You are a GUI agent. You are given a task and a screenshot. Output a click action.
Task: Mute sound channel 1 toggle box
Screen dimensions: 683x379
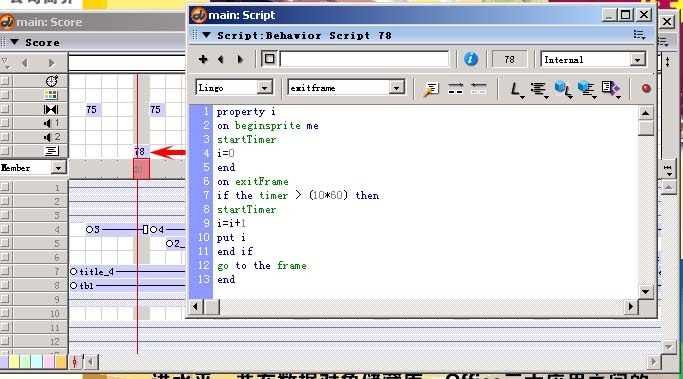(5, 123)
